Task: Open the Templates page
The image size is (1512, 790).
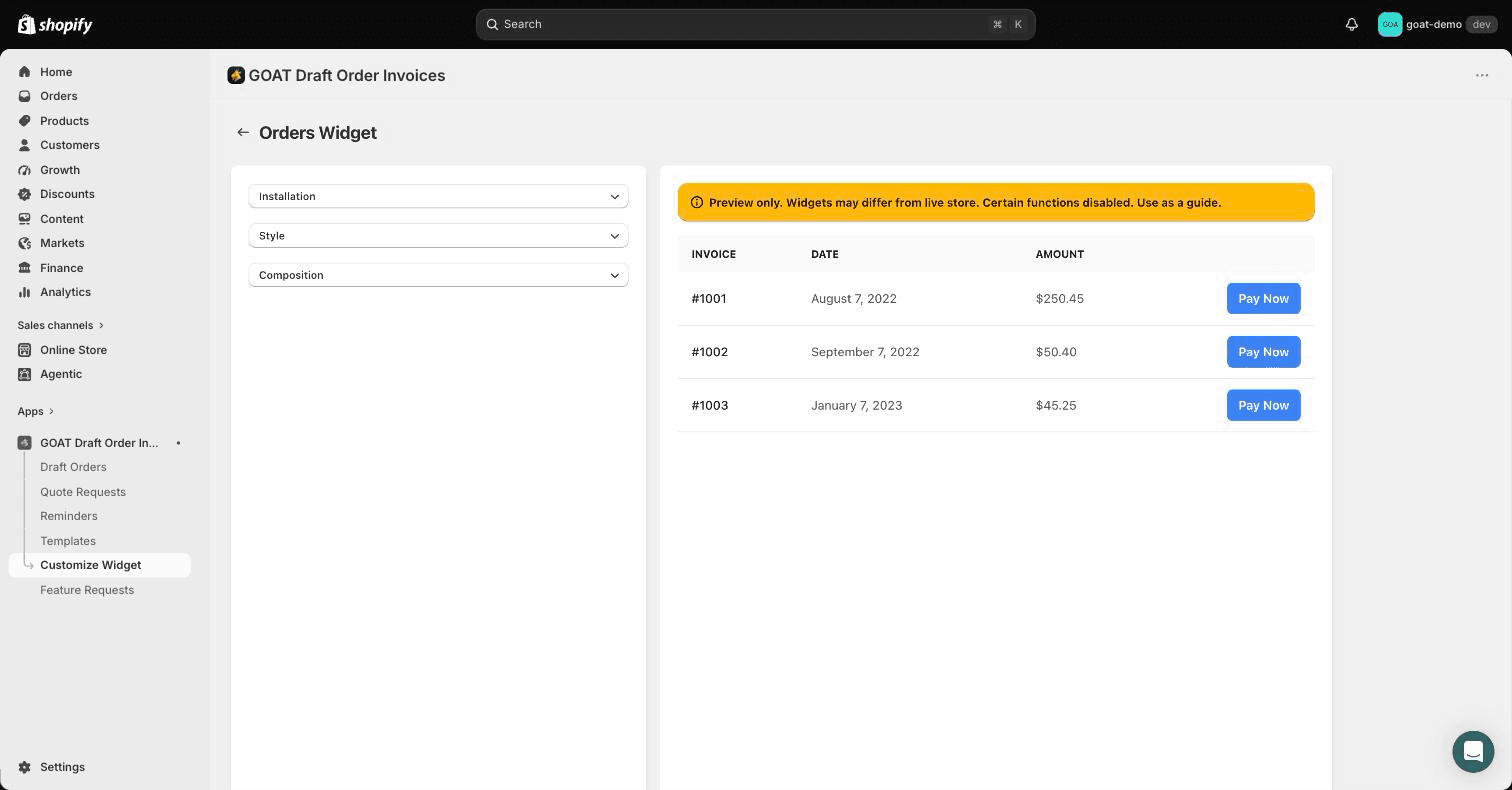Action: pyautogui.click(x=68, y=541)
